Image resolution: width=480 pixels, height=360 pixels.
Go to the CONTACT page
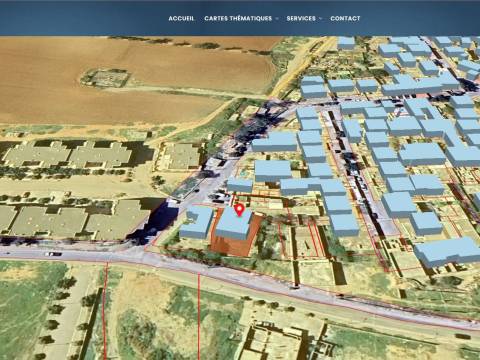[x=345, y=19]
